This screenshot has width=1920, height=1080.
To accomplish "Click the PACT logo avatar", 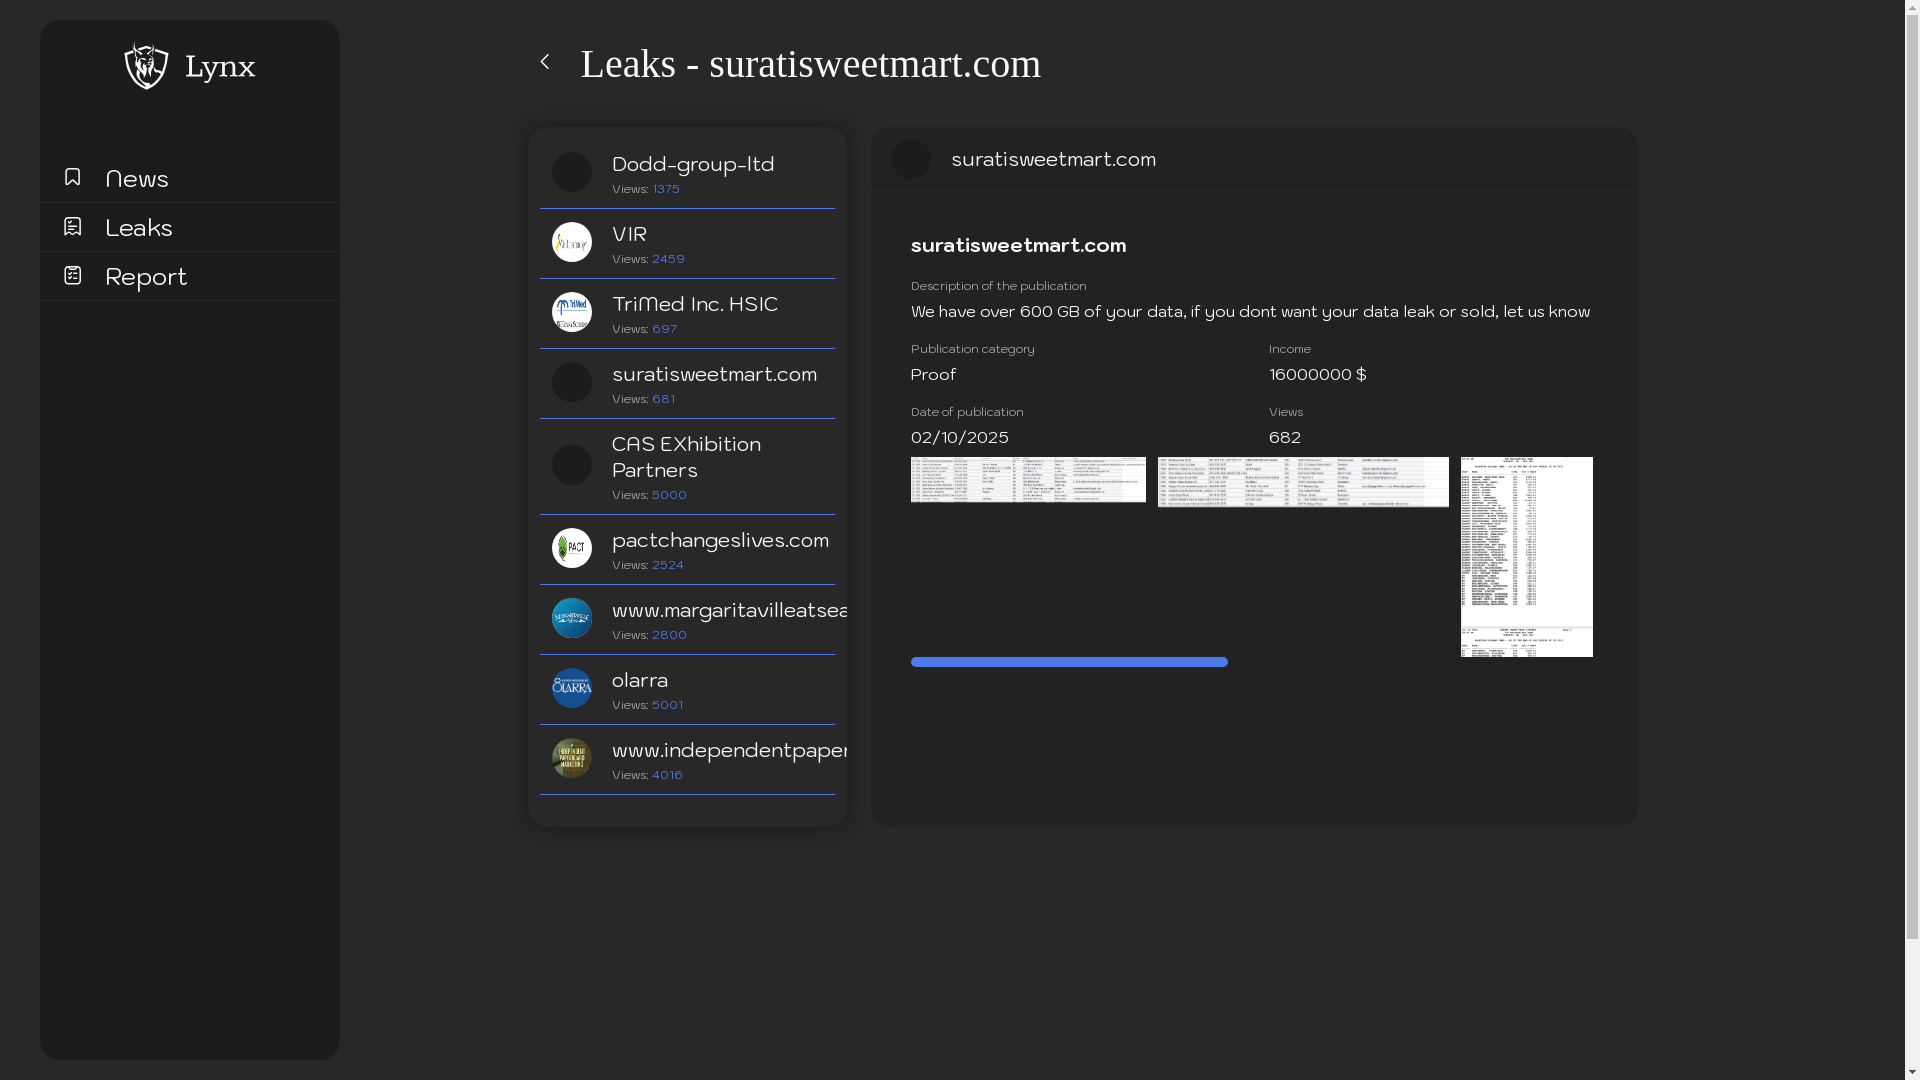I will [572, 548].
